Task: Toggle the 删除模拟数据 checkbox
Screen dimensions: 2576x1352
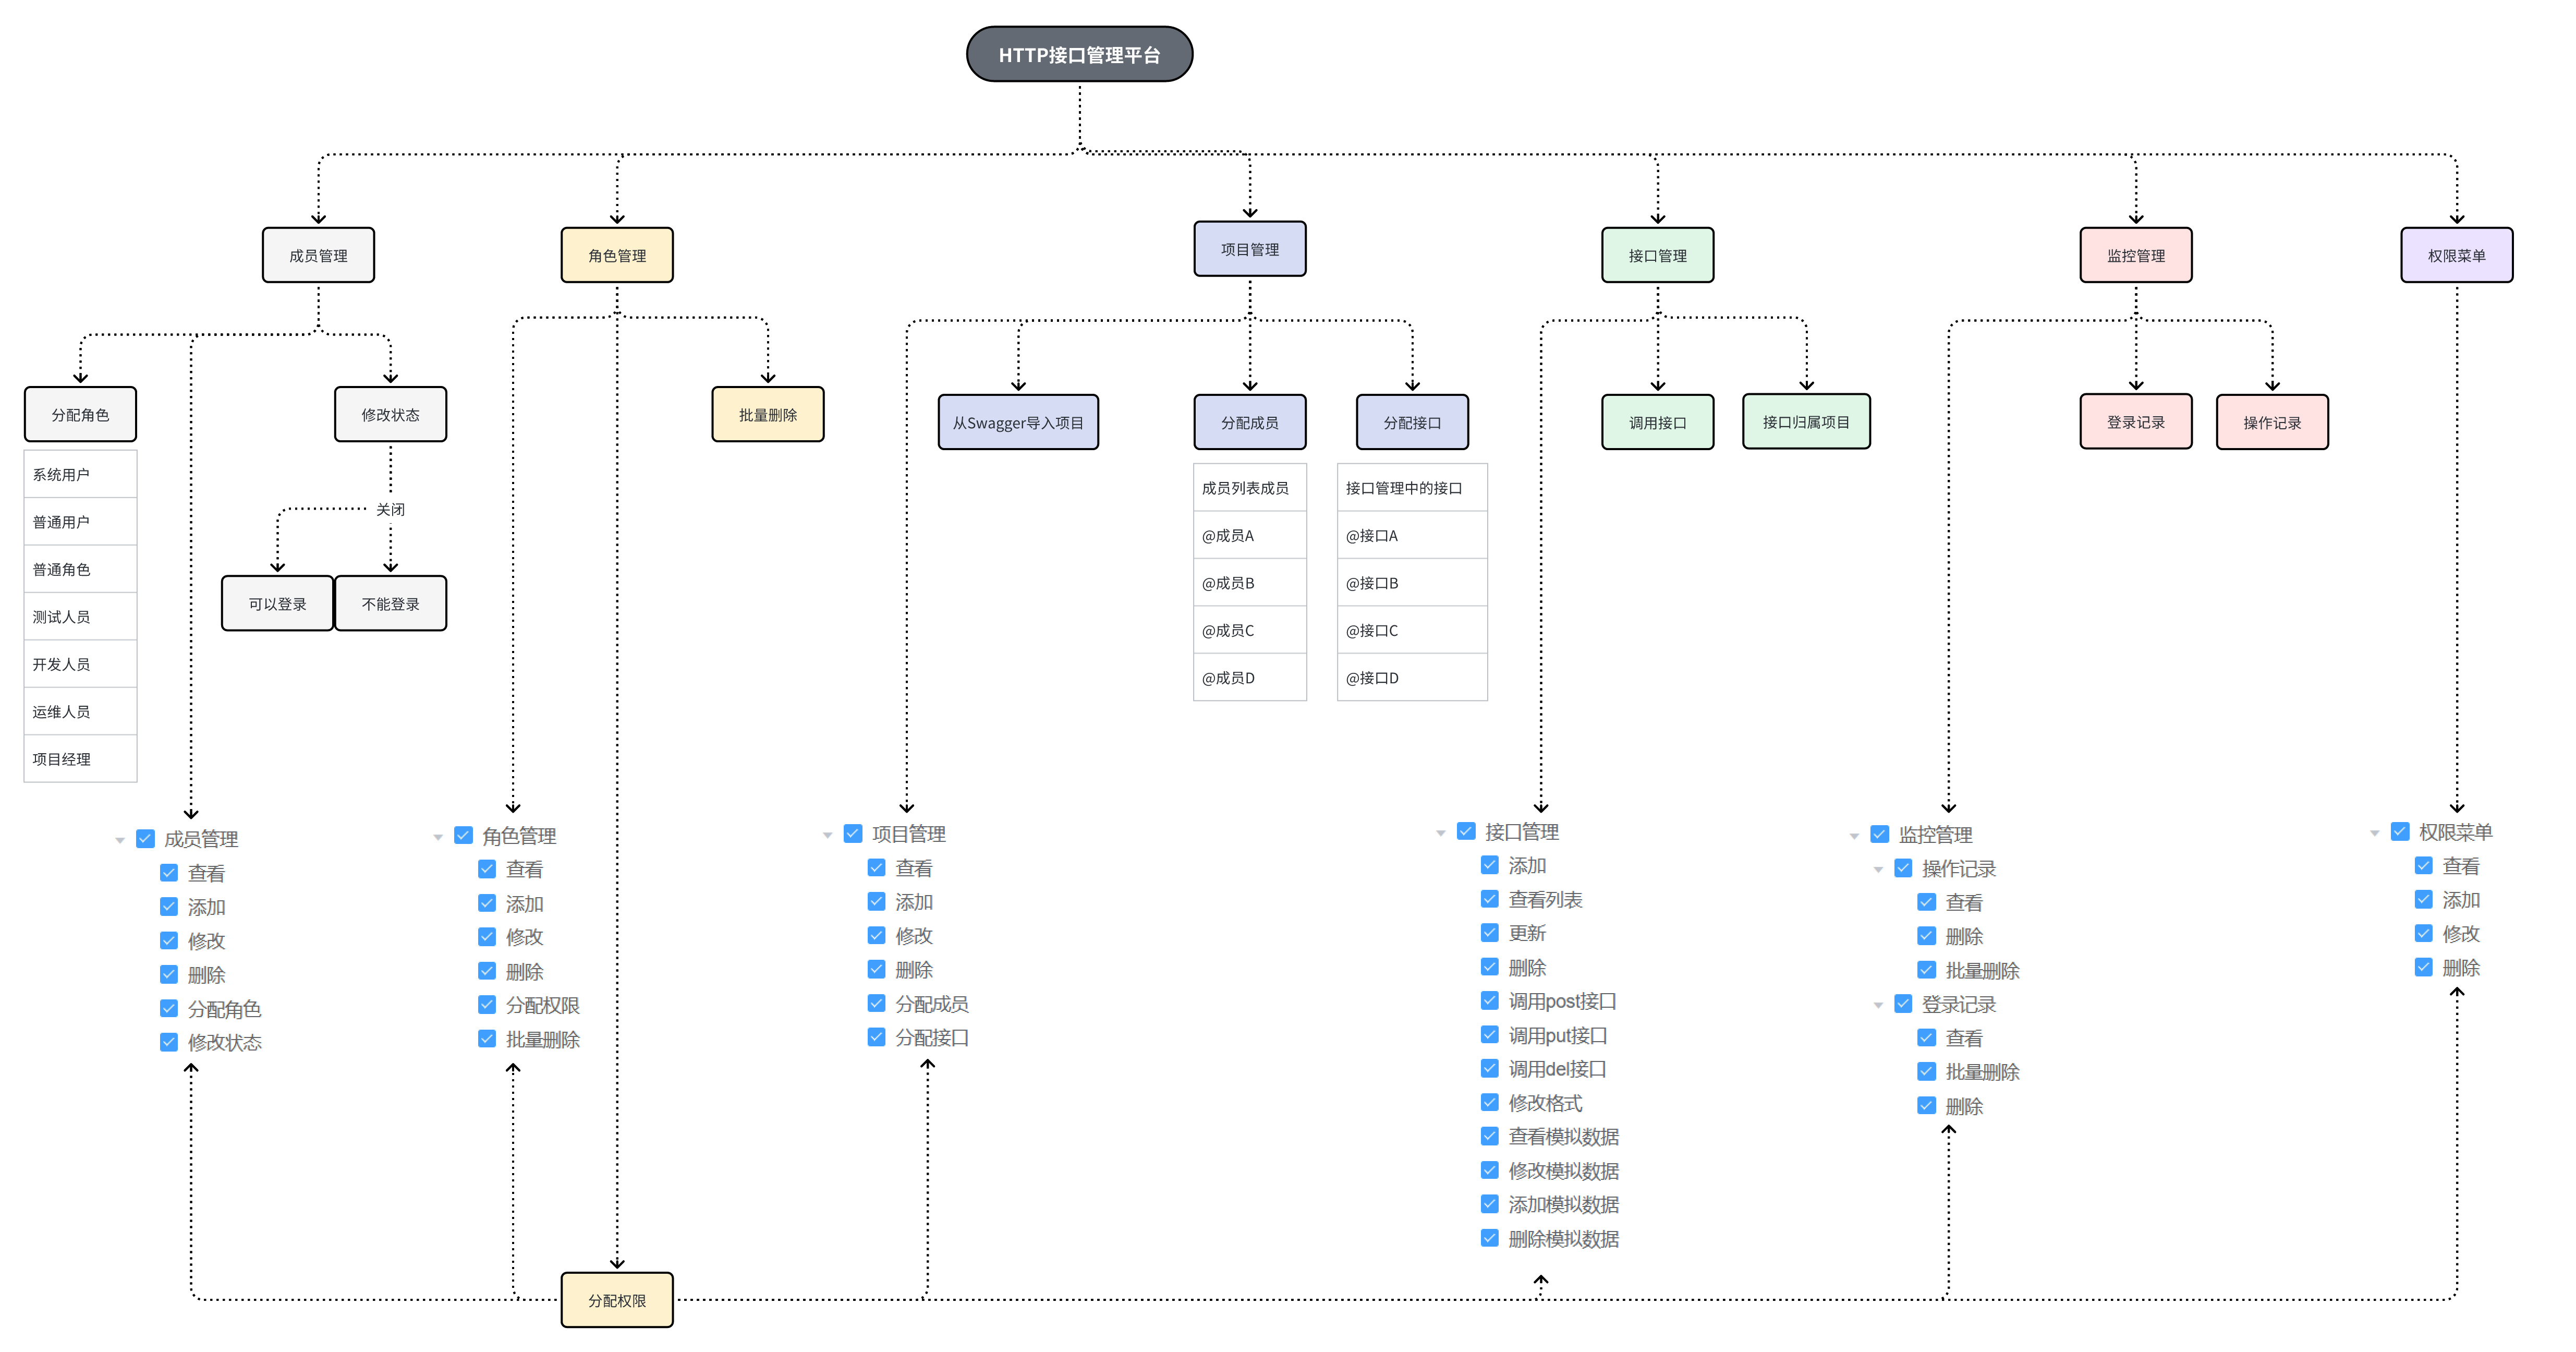Action: pos(1489,1238)
